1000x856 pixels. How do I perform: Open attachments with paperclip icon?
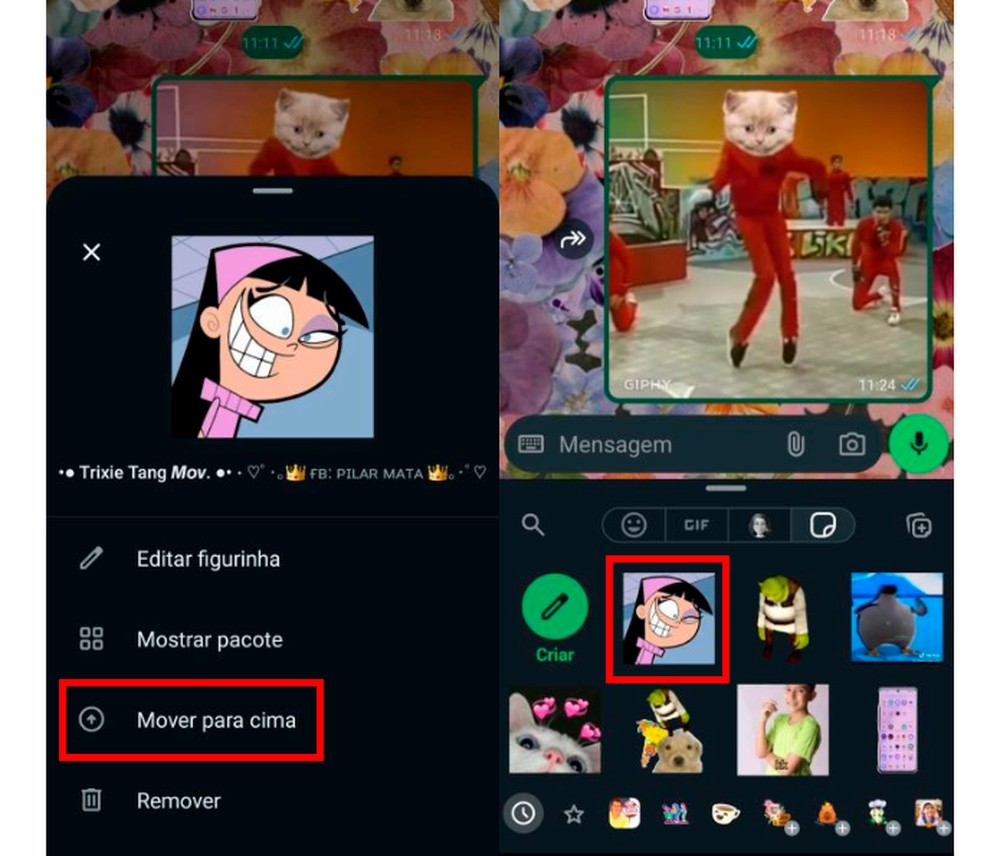click(795, 444)
